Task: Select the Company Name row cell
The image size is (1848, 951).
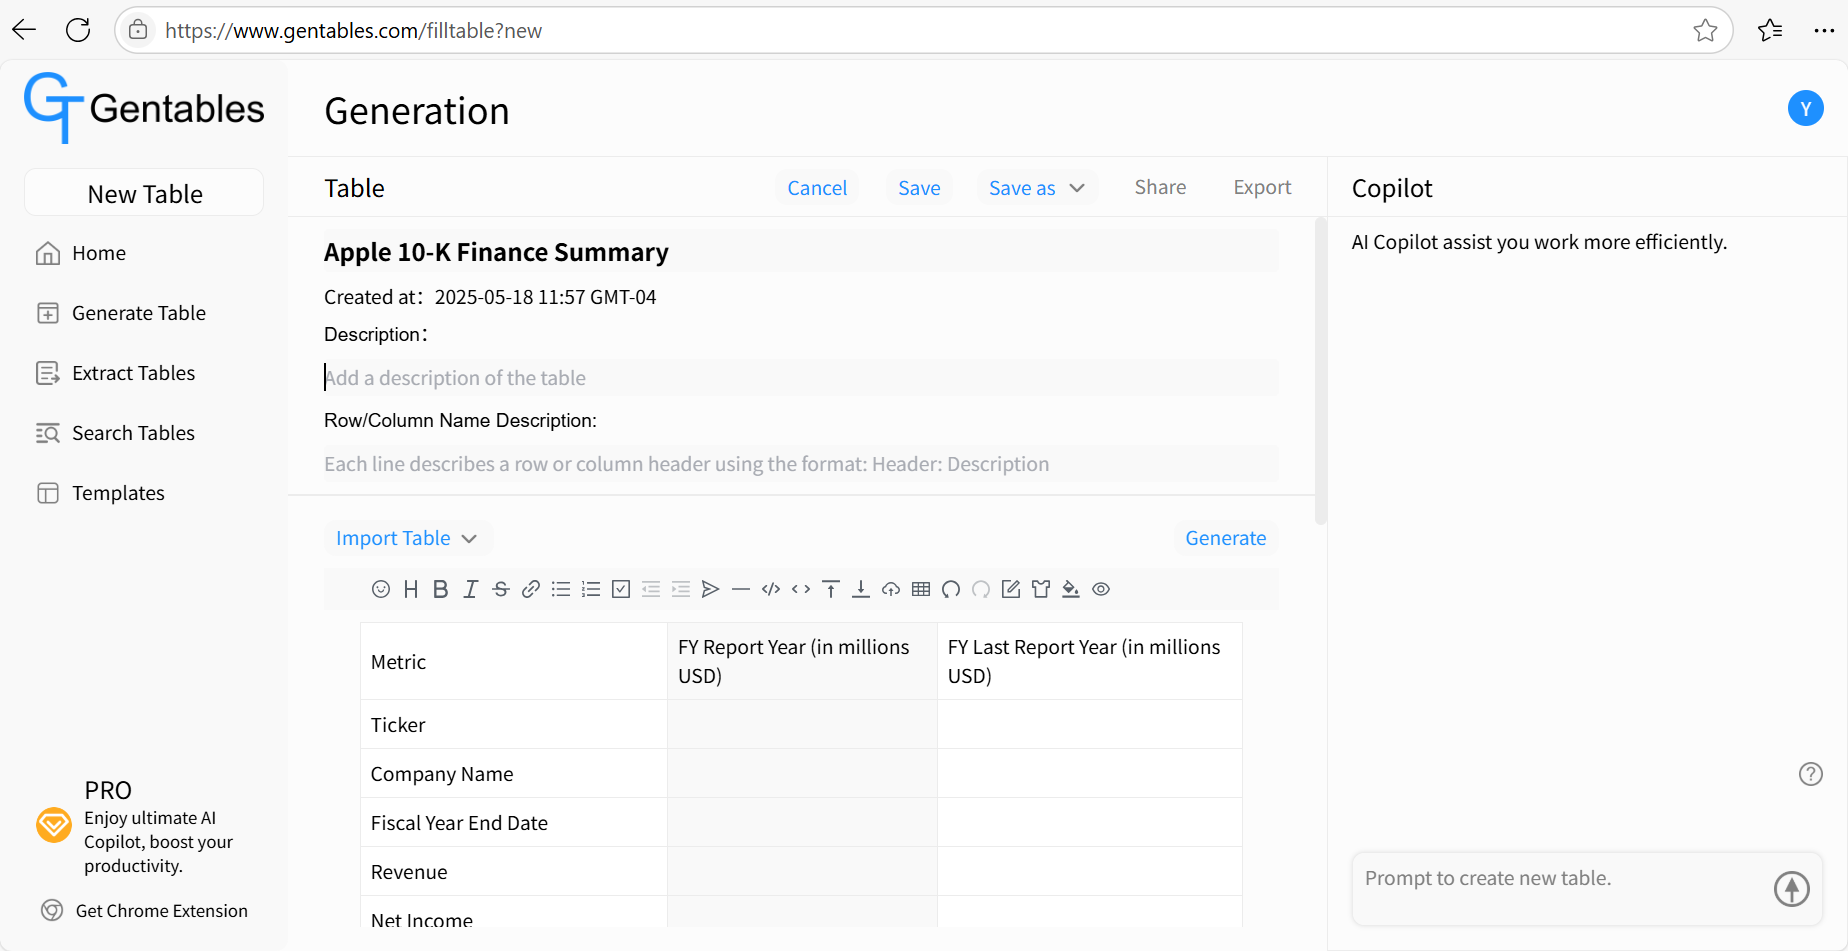Action: tap(513, 774)
